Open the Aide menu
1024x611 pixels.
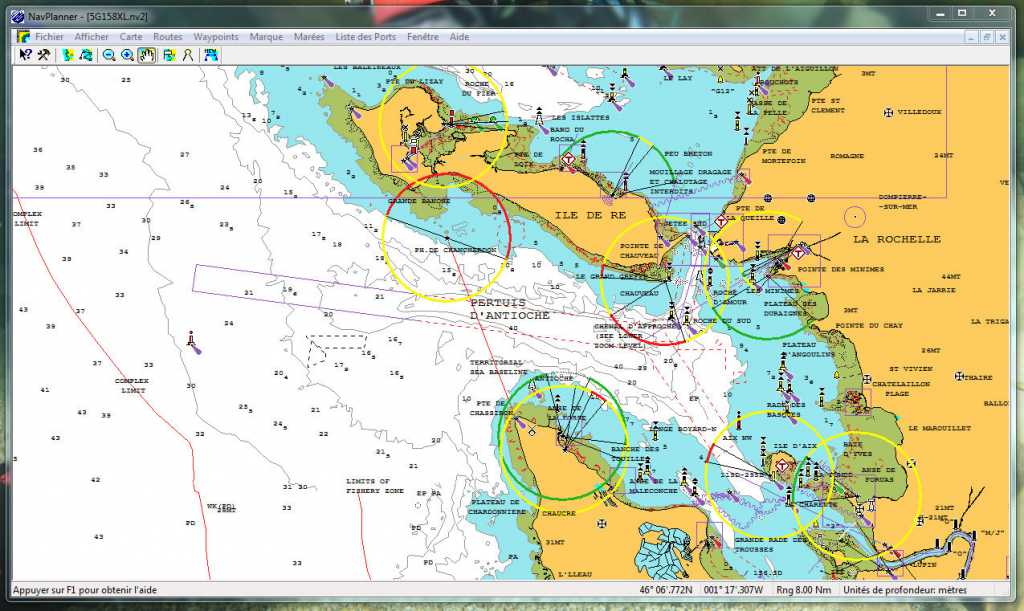point(459,37)
